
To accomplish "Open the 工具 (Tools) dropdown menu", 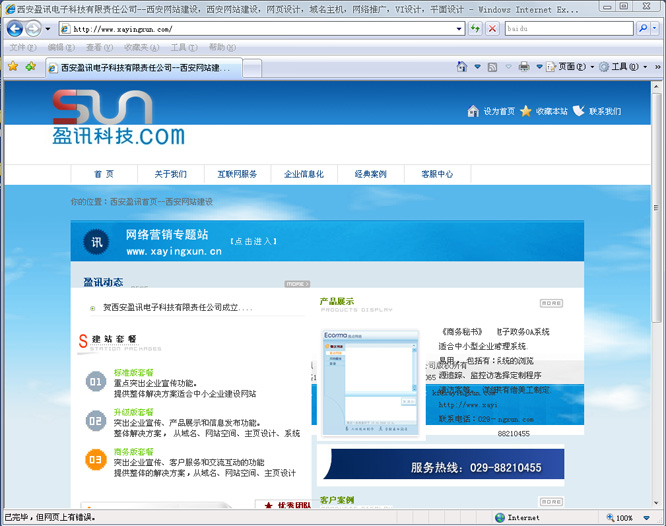I will click(x=621, y=67).
